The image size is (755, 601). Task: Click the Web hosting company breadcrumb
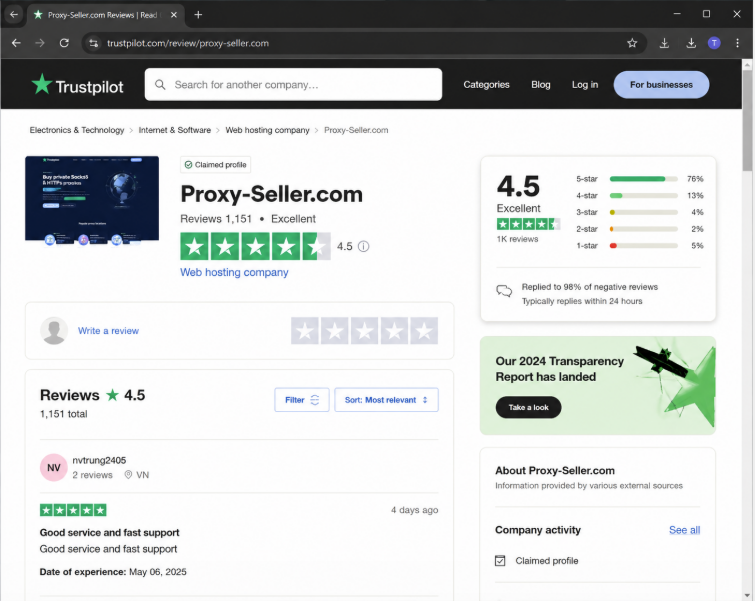coord(267,130)
